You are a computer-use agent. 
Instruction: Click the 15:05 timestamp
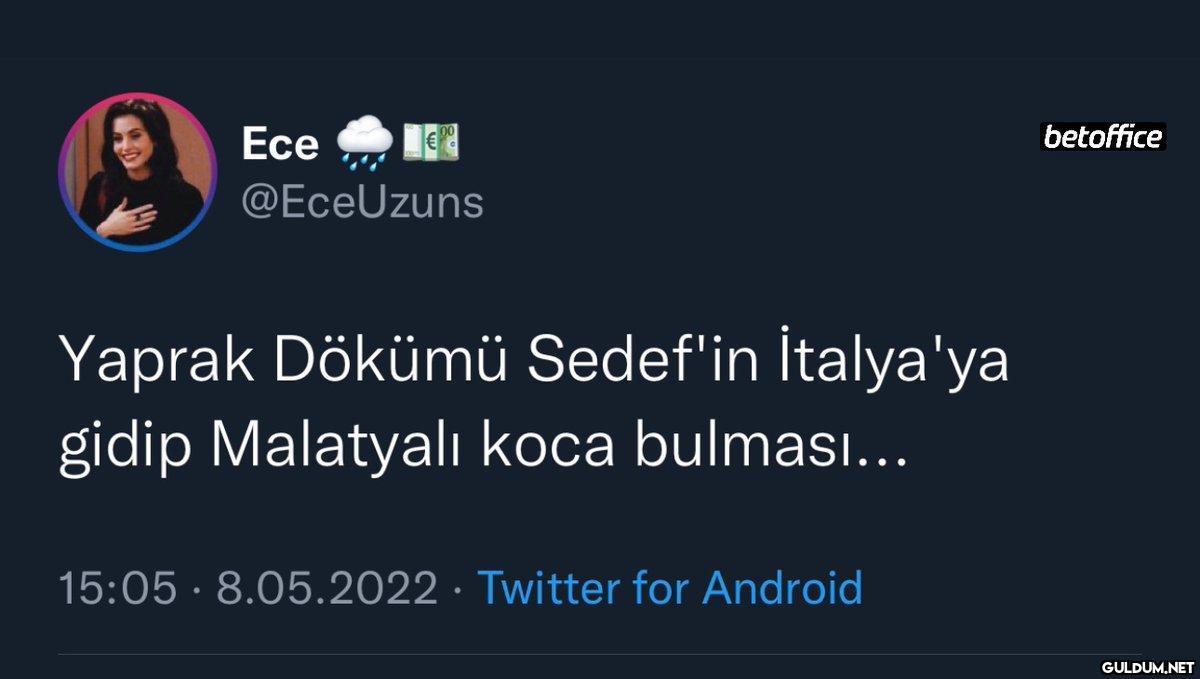(118, 588)
